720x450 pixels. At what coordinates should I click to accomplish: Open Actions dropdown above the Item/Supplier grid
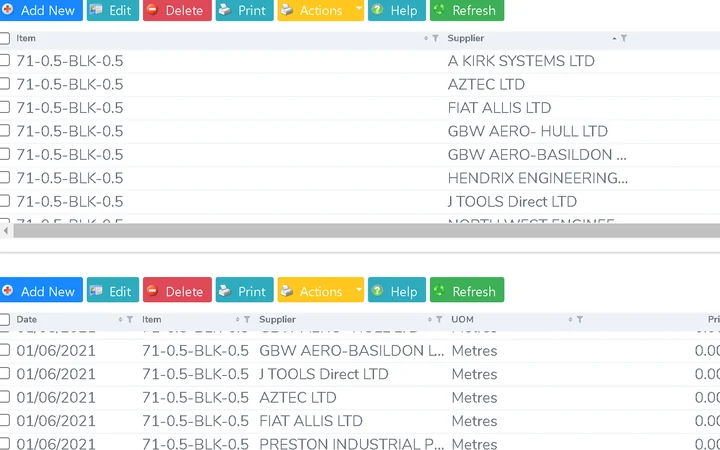(321, 10)
